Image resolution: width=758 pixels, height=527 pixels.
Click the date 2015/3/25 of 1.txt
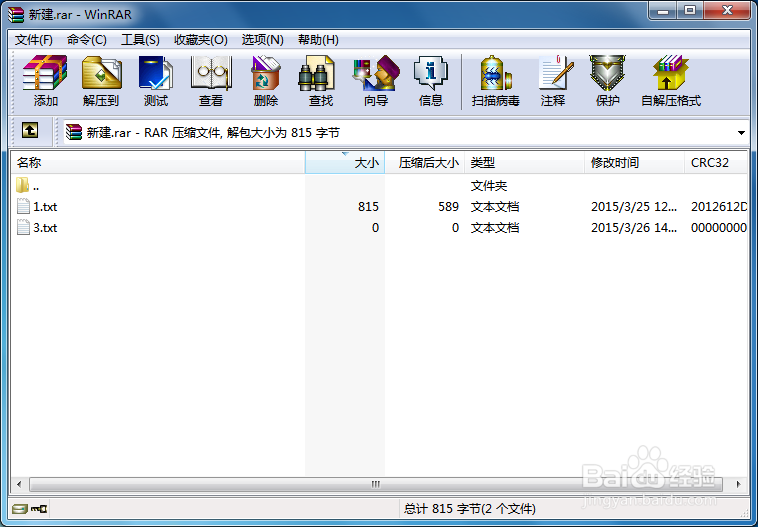tap(634, 207)
